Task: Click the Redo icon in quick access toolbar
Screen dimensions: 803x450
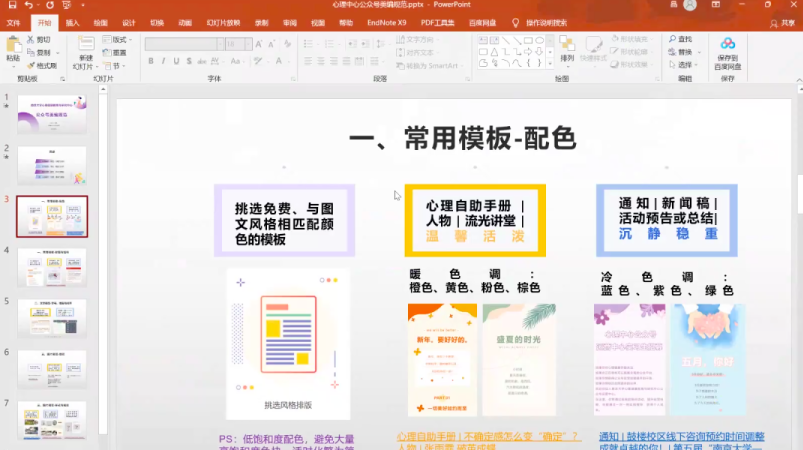Action: pyautogui.click(x=50, y=5)
